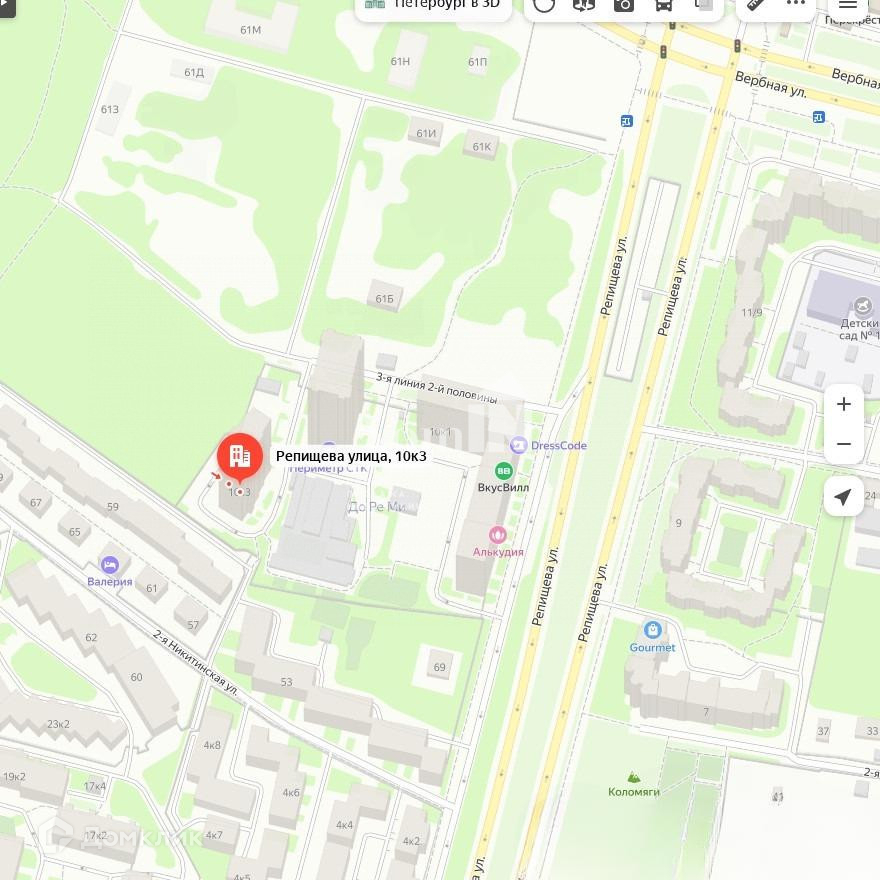The height and width of the screenshot is (880, 880).
Task: Click the Репищева улица, 10к3 address label
Action: coord(351,456)
